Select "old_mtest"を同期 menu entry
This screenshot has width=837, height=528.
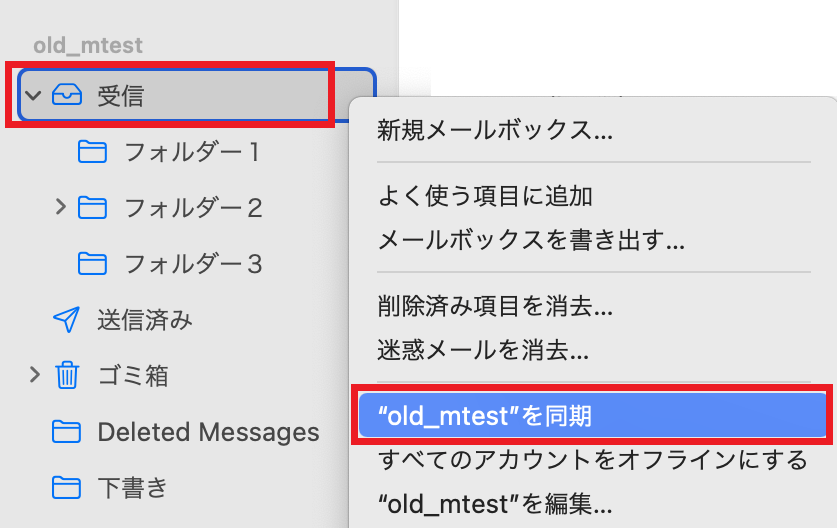click(594, 416)
